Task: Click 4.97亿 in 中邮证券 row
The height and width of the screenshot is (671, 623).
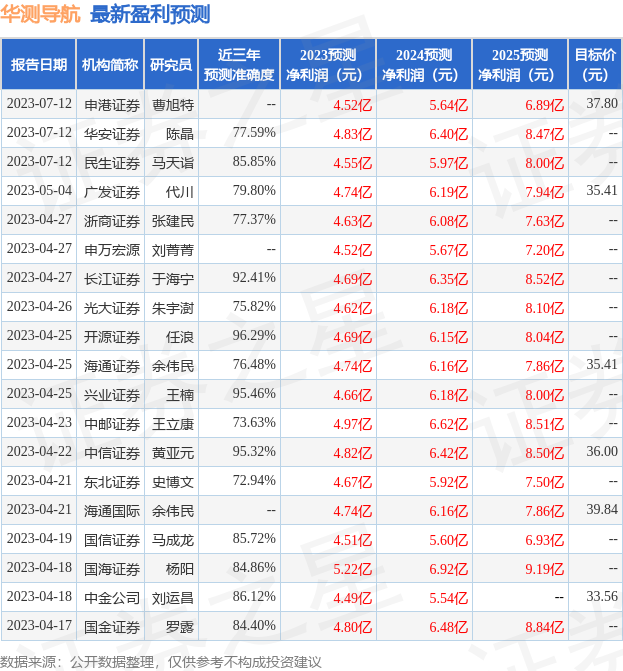Action: tap(353, 424)
